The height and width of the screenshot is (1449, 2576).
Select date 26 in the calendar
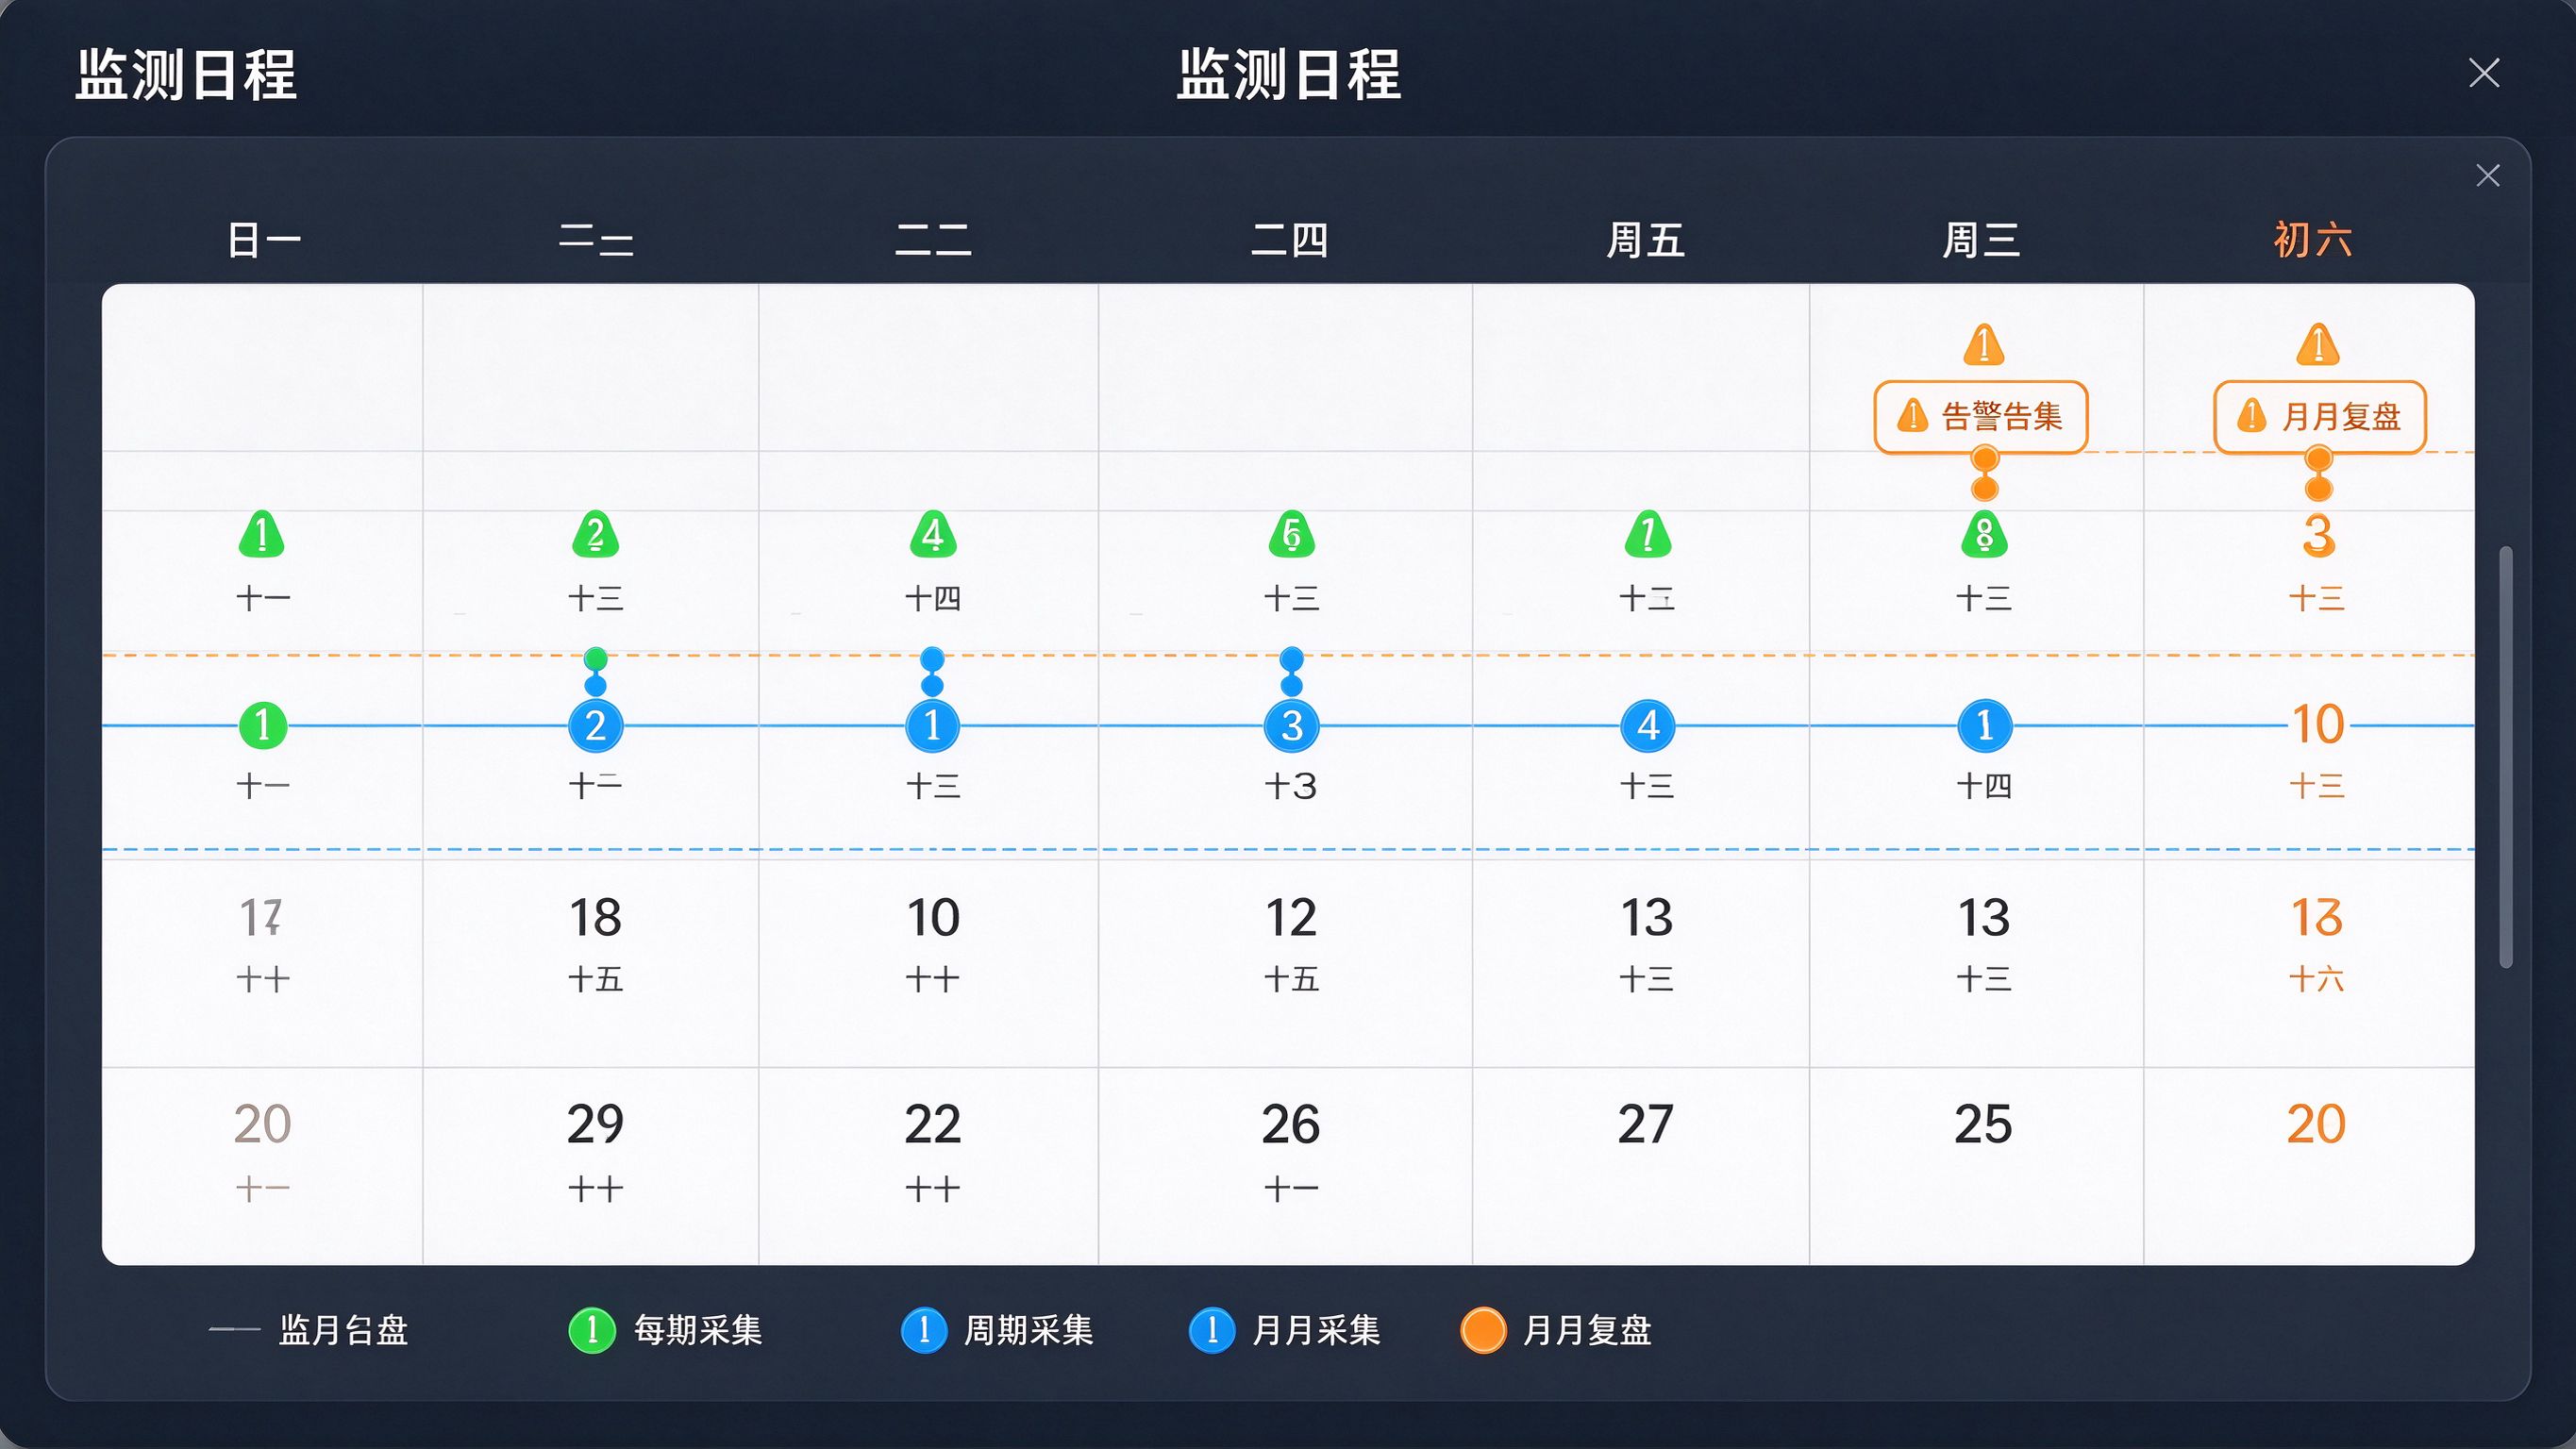1291,1124
